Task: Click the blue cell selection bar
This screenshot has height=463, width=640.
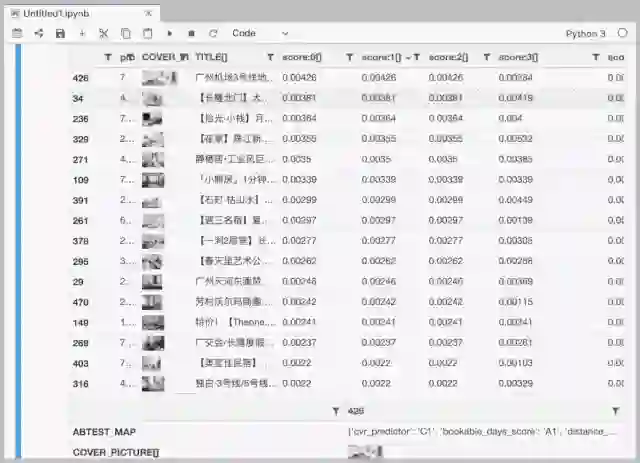Action: pos(18,252)
